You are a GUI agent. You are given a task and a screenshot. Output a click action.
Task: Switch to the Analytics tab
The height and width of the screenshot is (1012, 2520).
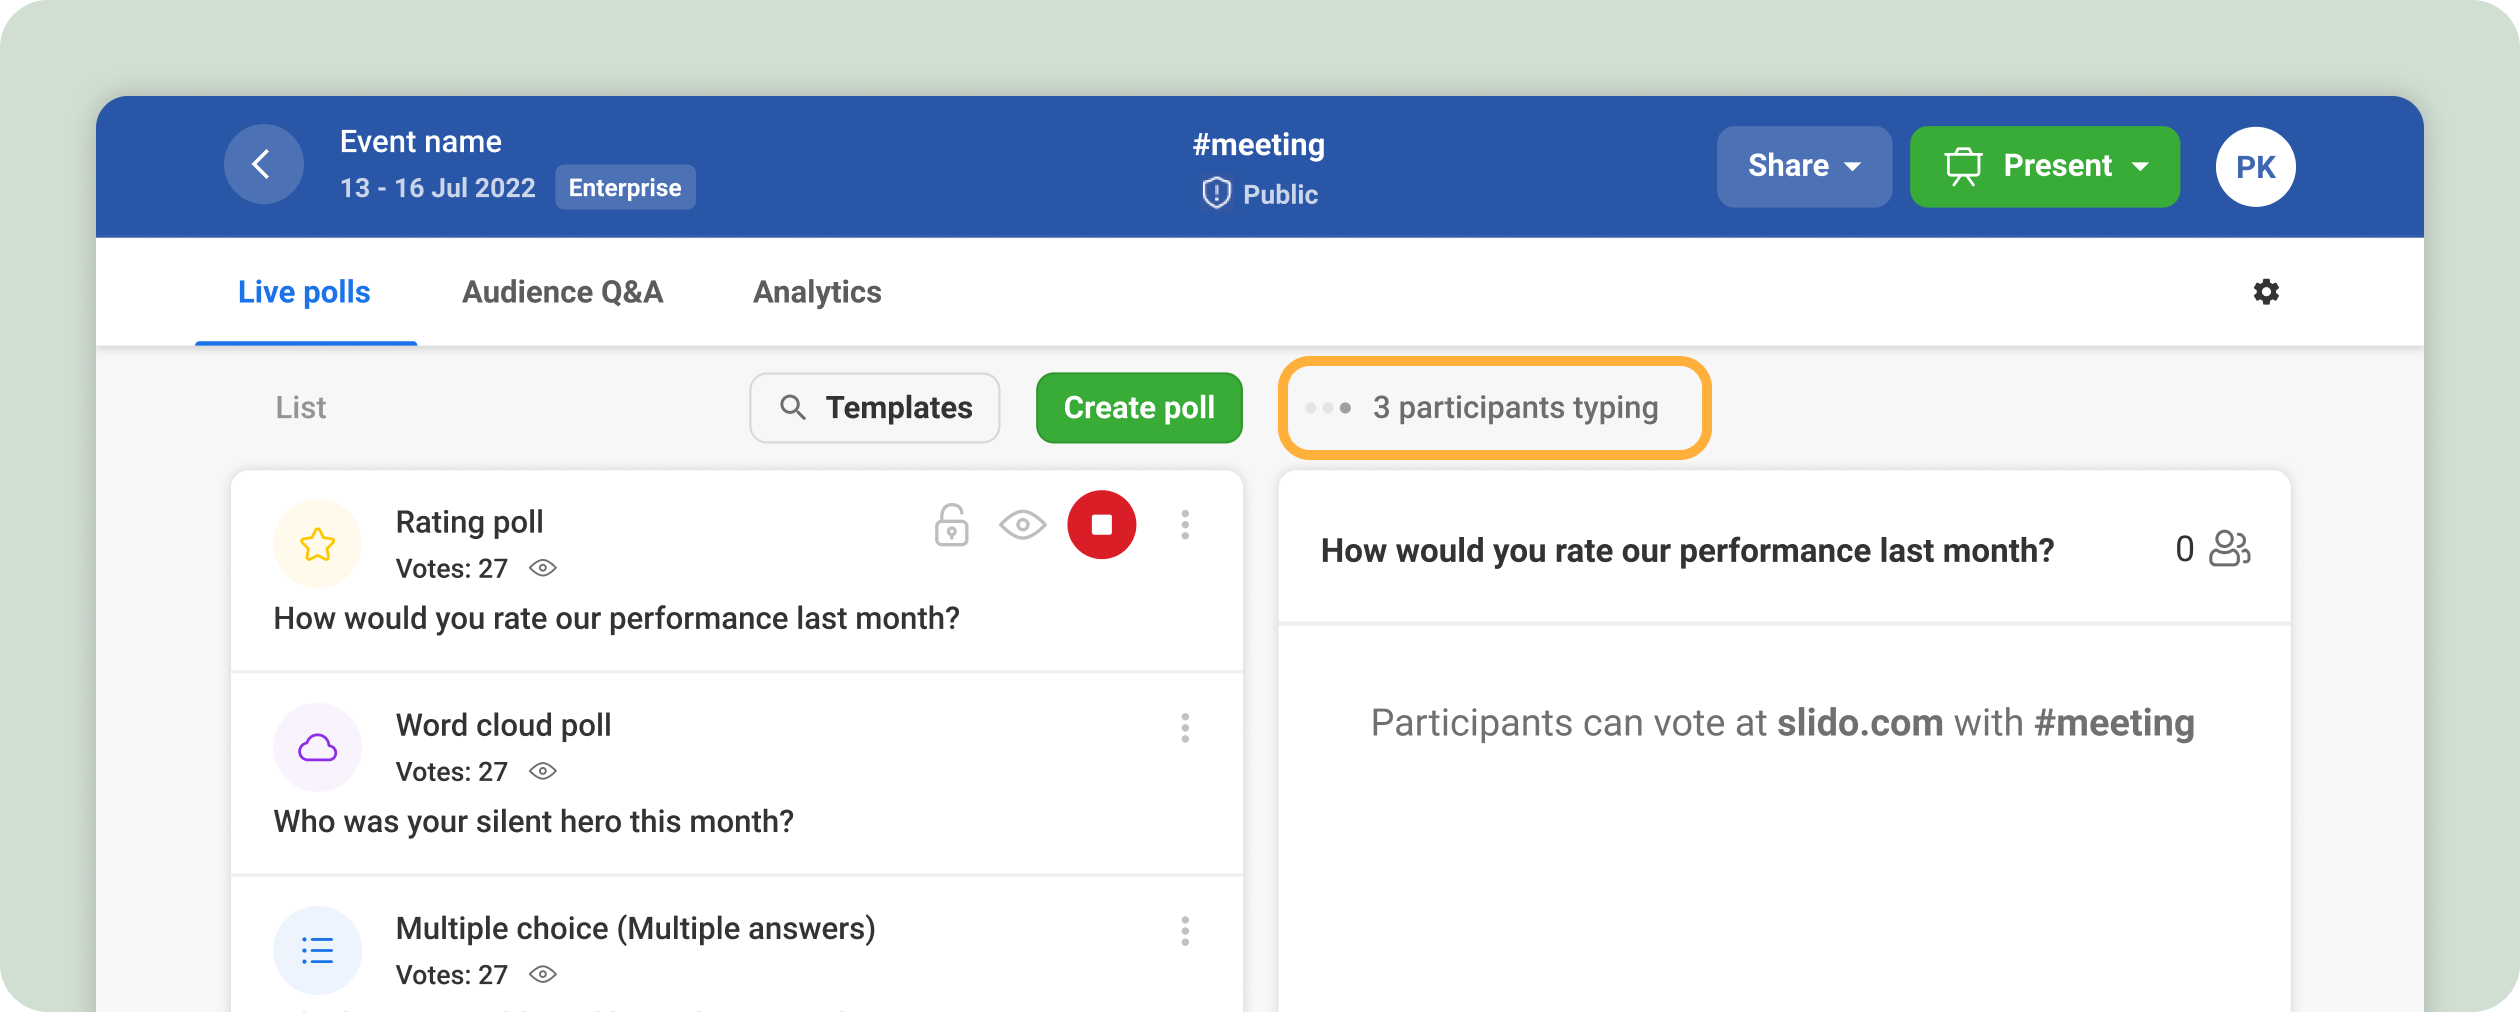pos(817,292)
